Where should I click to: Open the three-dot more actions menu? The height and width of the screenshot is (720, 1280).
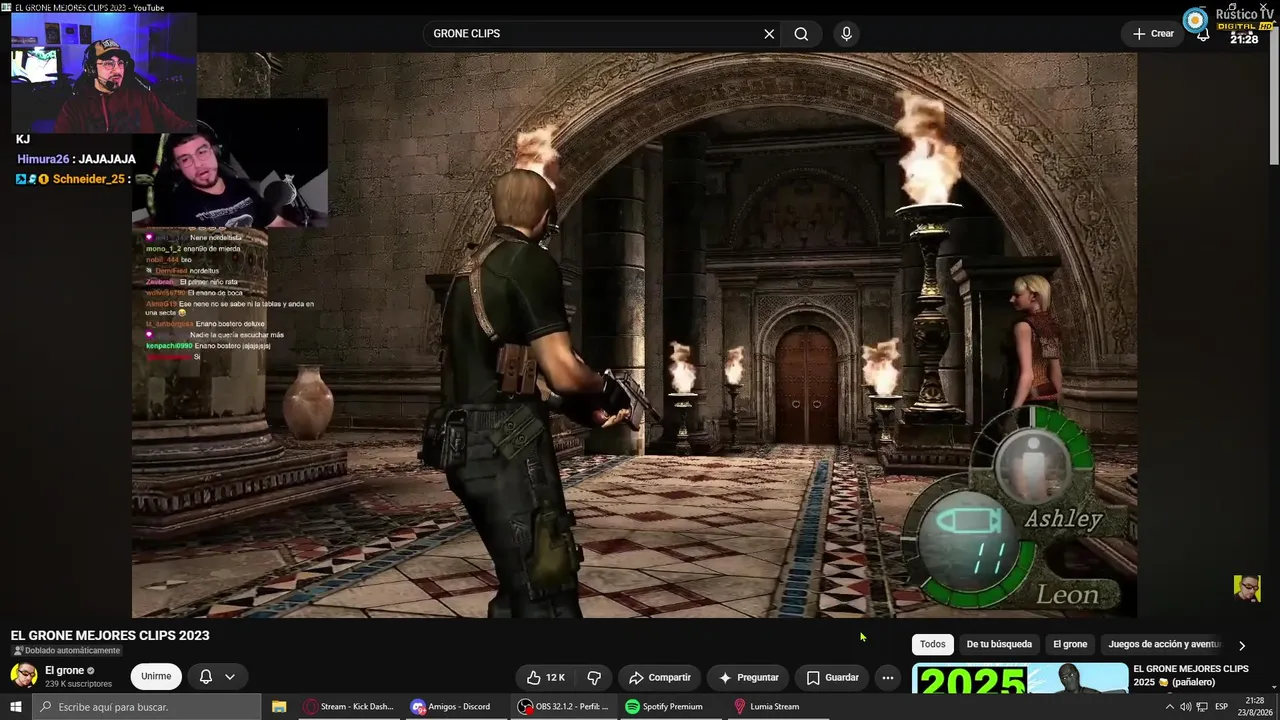tap(888, 677)
